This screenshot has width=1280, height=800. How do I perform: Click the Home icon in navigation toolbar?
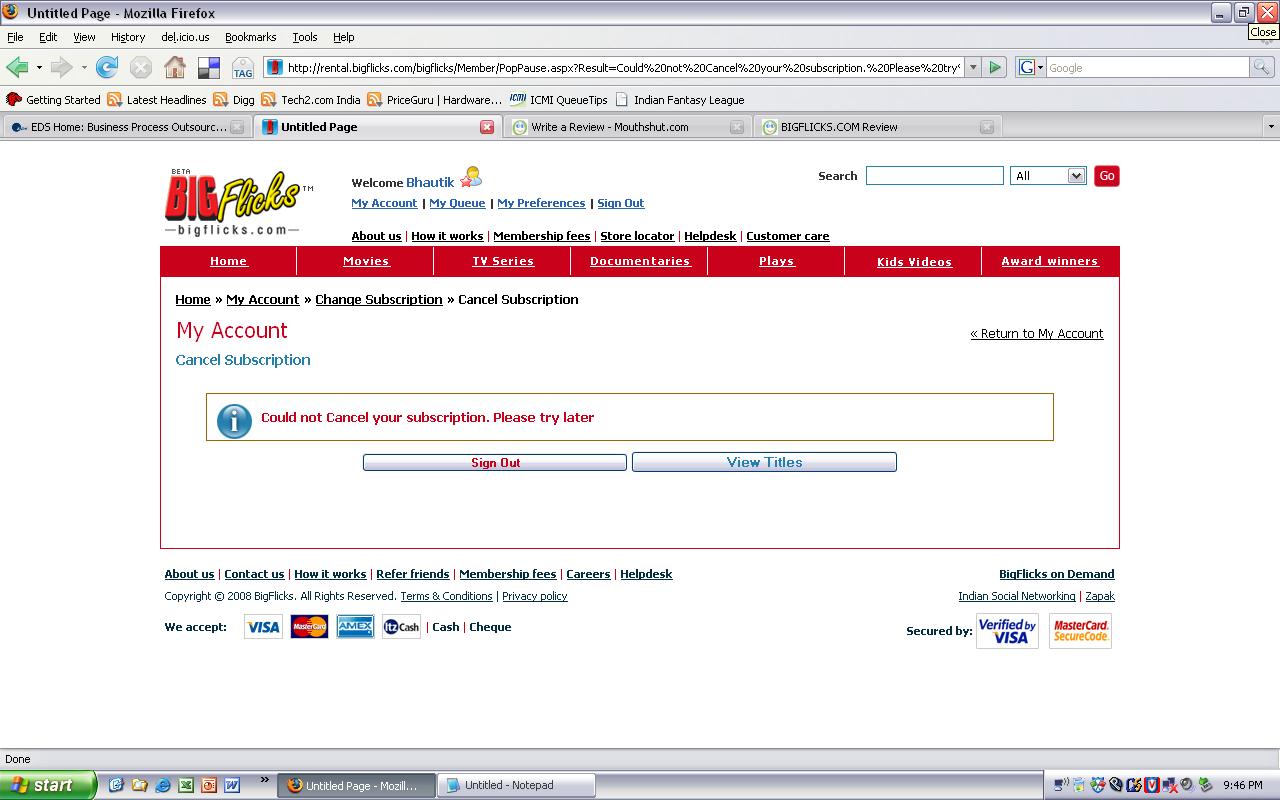[x=175, y=68]
